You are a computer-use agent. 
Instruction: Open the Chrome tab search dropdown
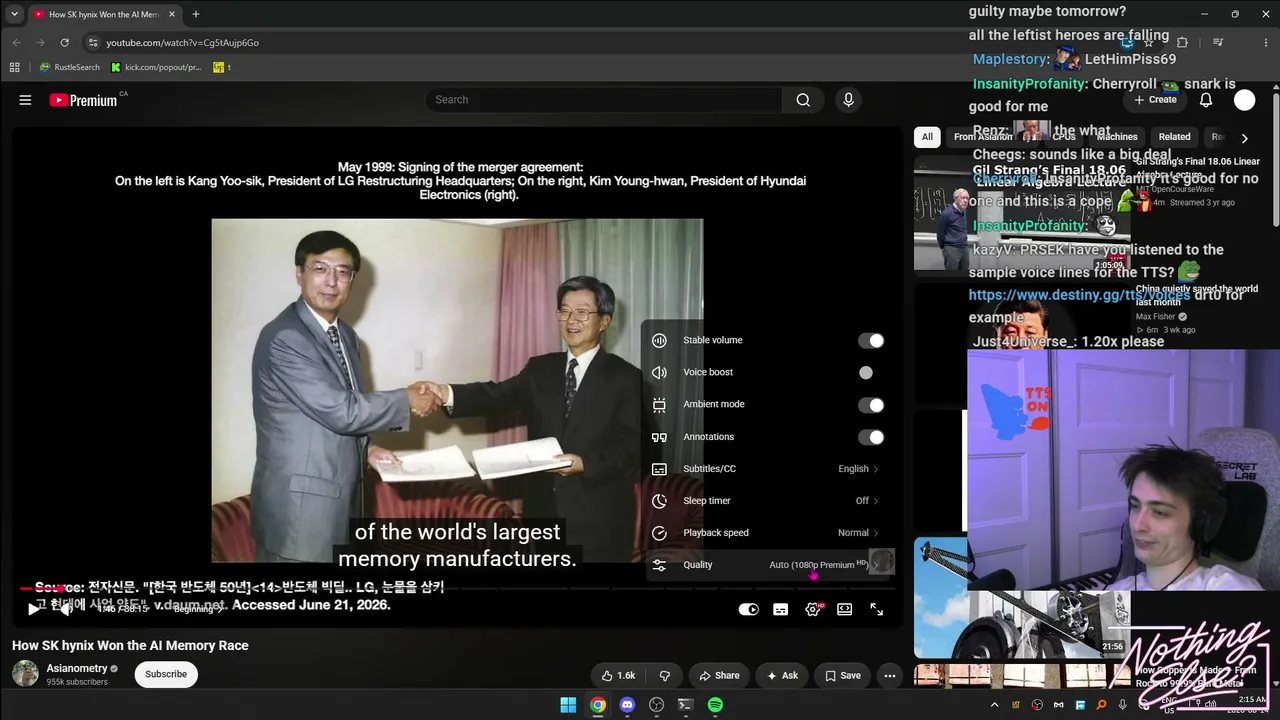(14, 14)
